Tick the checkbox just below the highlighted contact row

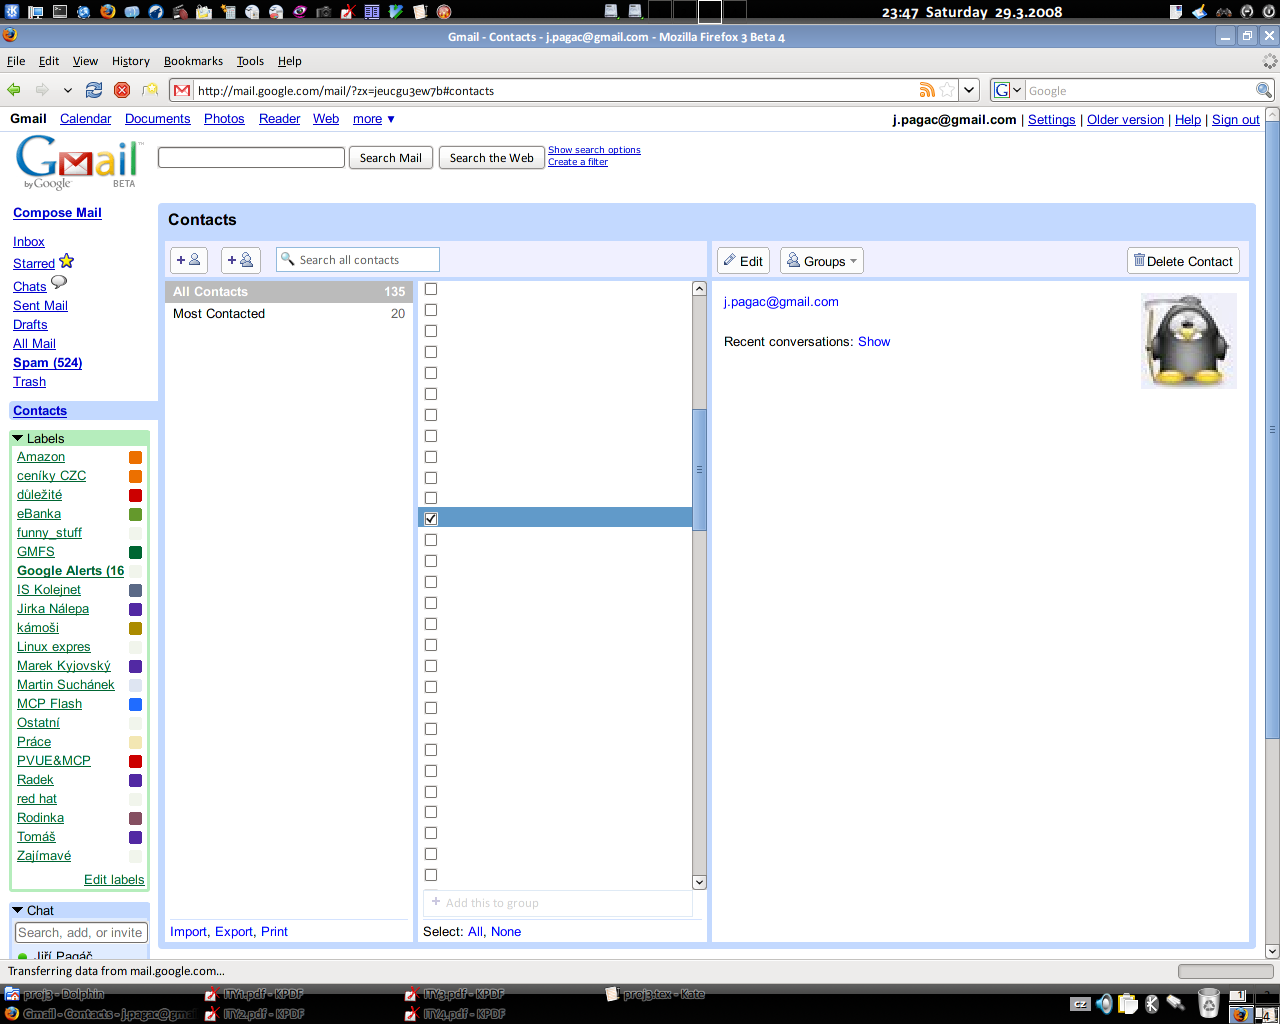[x=431, y=540]
